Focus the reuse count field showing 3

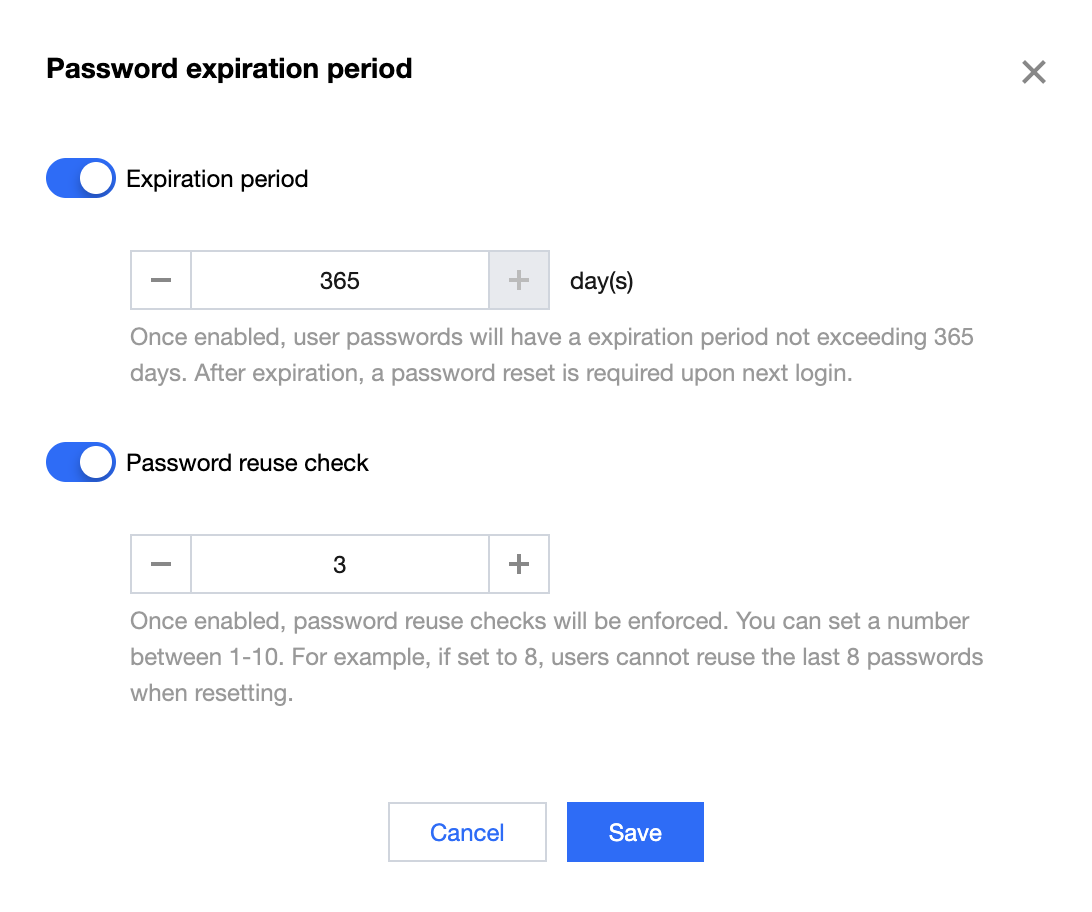pyautogui.click(x=339, y=565)
